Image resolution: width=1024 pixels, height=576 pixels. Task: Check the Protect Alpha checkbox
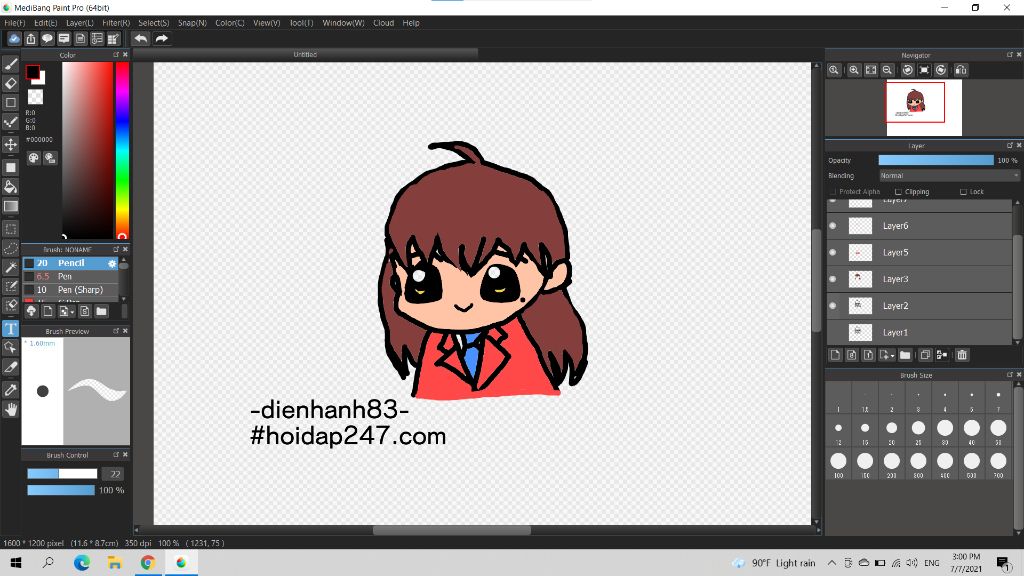833,192
